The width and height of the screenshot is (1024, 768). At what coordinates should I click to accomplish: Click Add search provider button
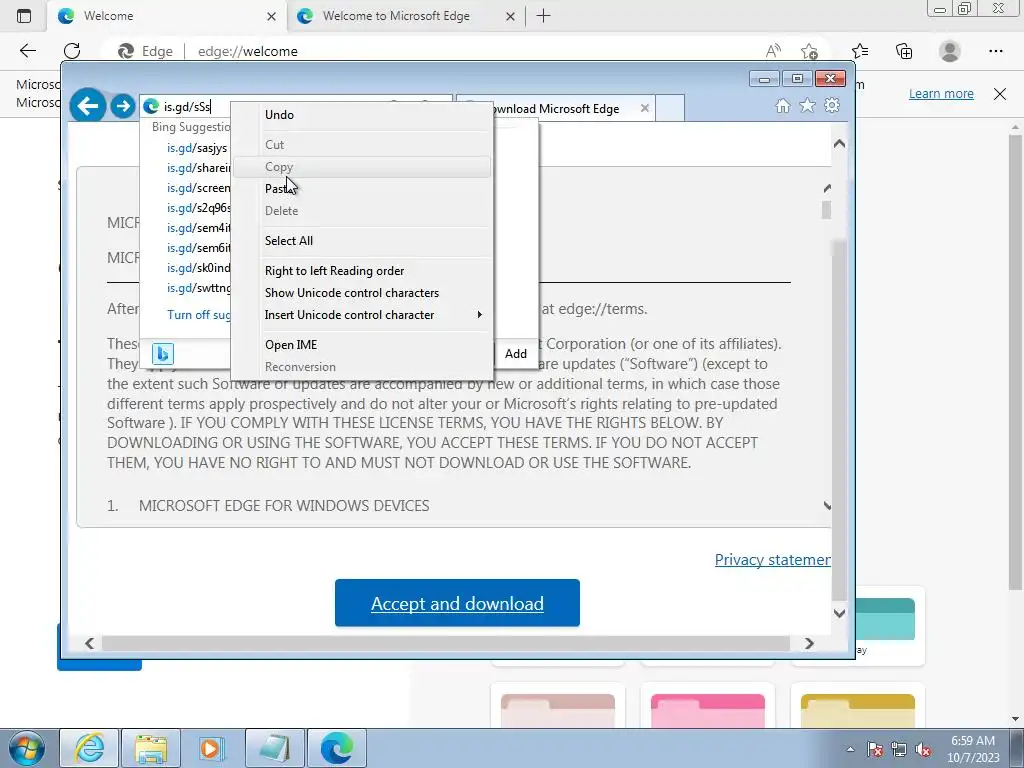click(x=515, y=354)
